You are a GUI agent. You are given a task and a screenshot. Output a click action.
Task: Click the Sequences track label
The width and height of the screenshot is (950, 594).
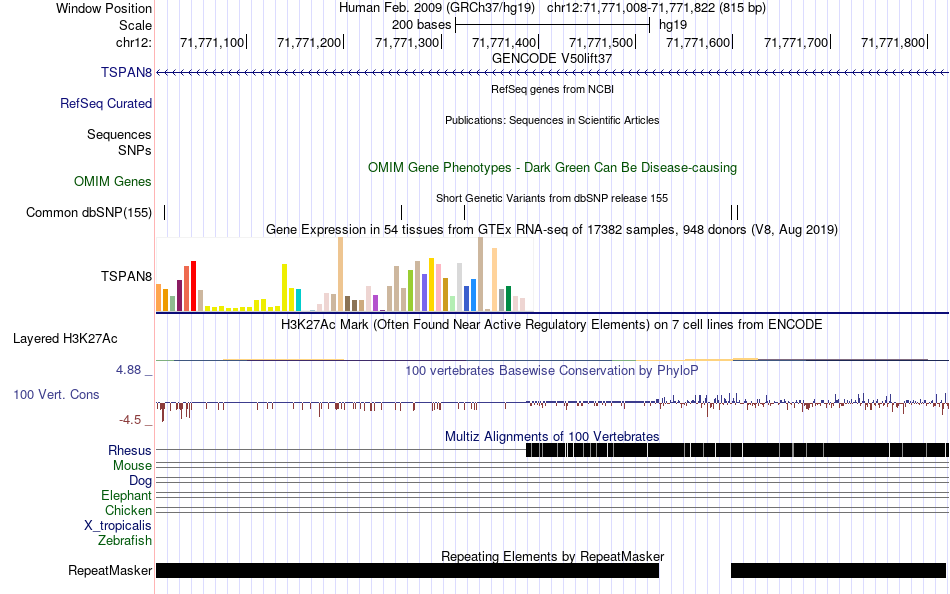coord(119,135)
